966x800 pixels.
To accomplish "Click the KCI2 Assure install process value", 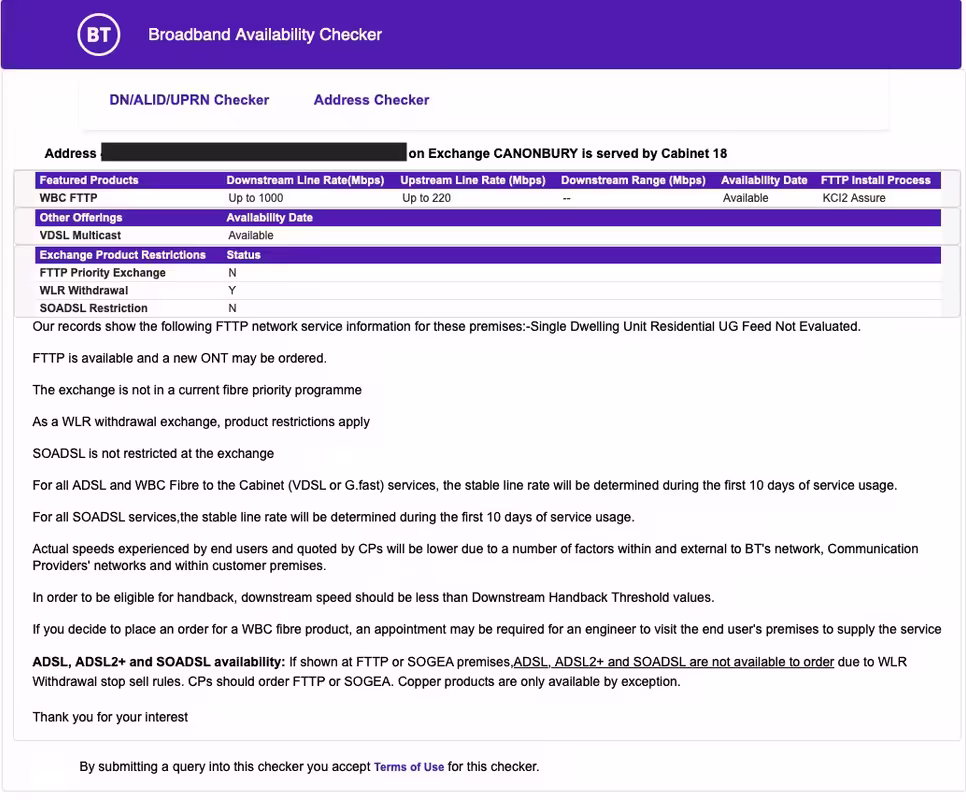I will pos(854,198).
